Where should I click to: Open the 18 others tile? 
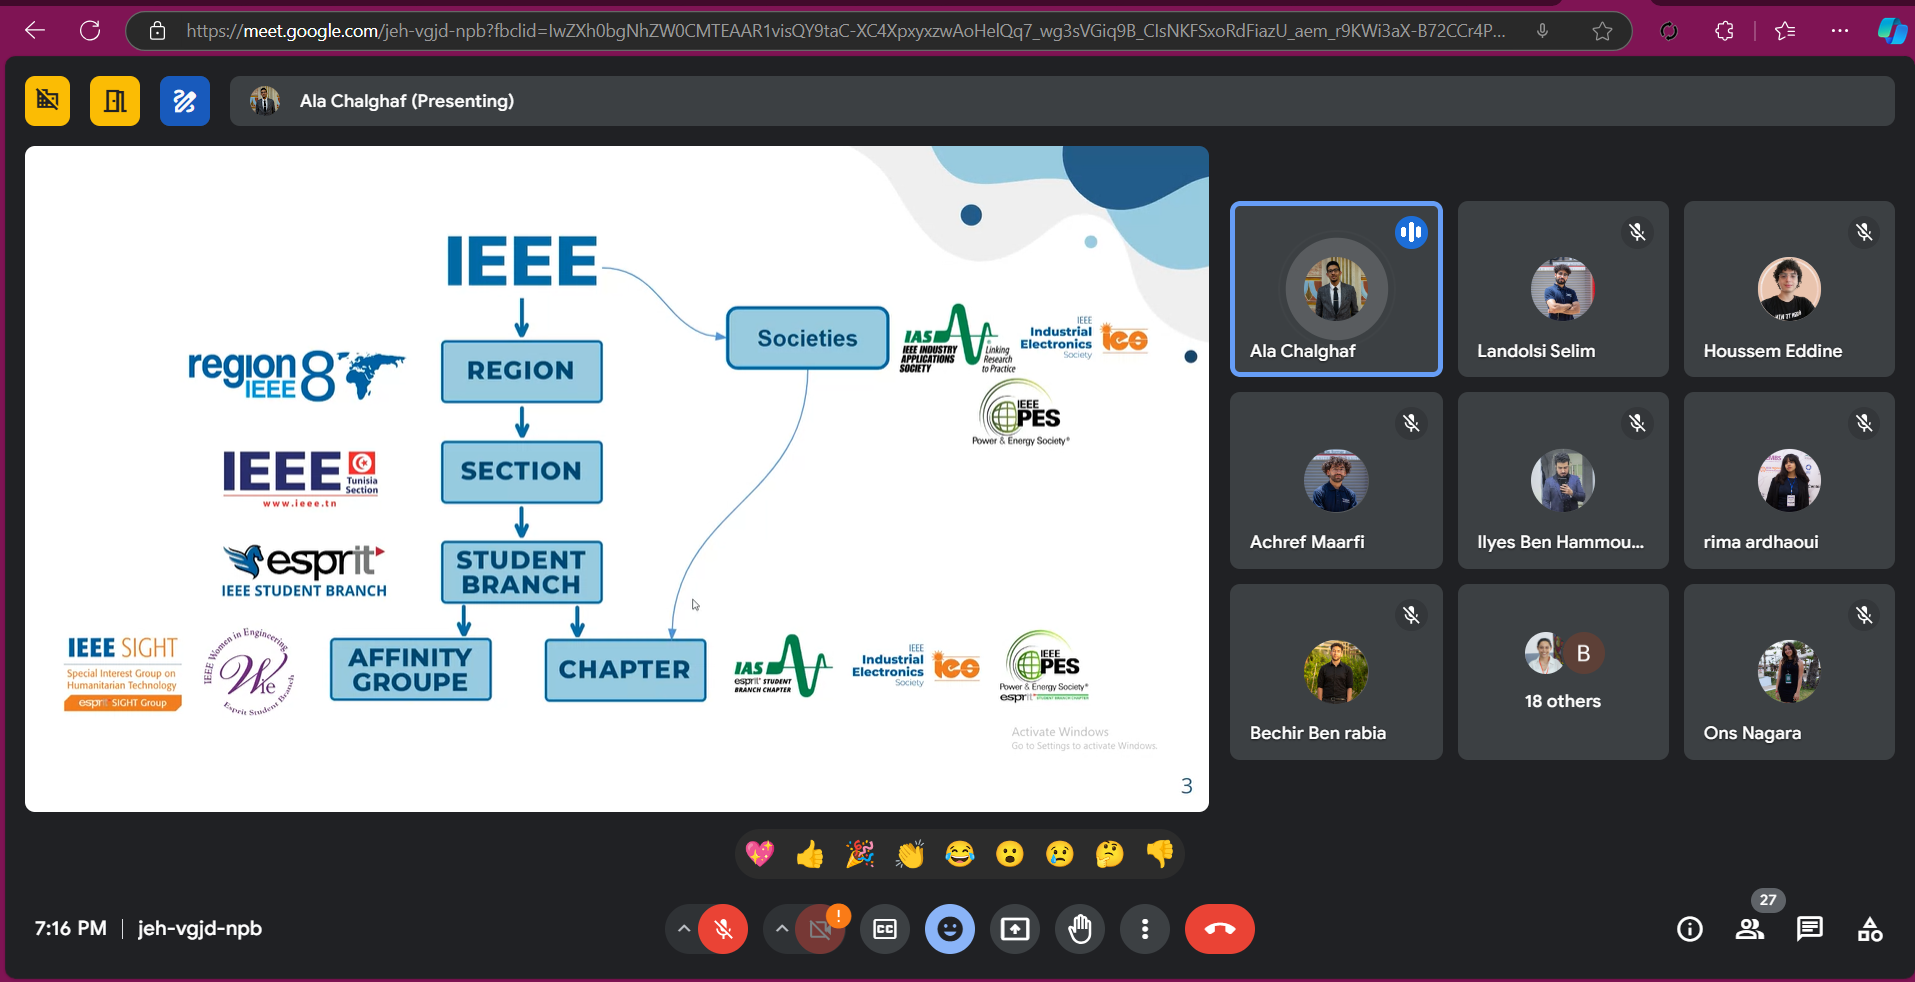pyautogui.click(x=1563, y=672)
